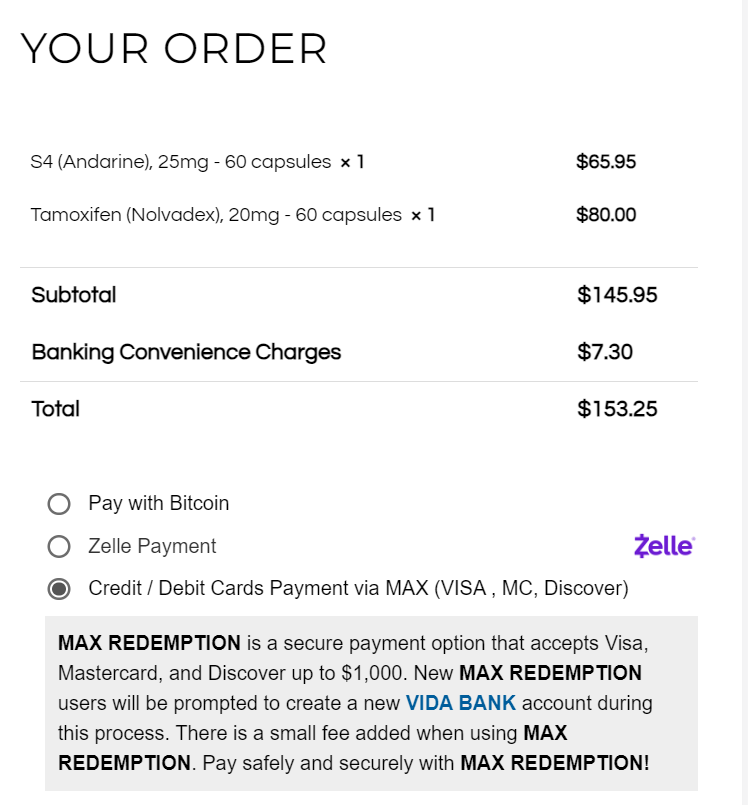
Task: Click the Subtotal label
Action: pyautogui.click(x=74, y=295)
